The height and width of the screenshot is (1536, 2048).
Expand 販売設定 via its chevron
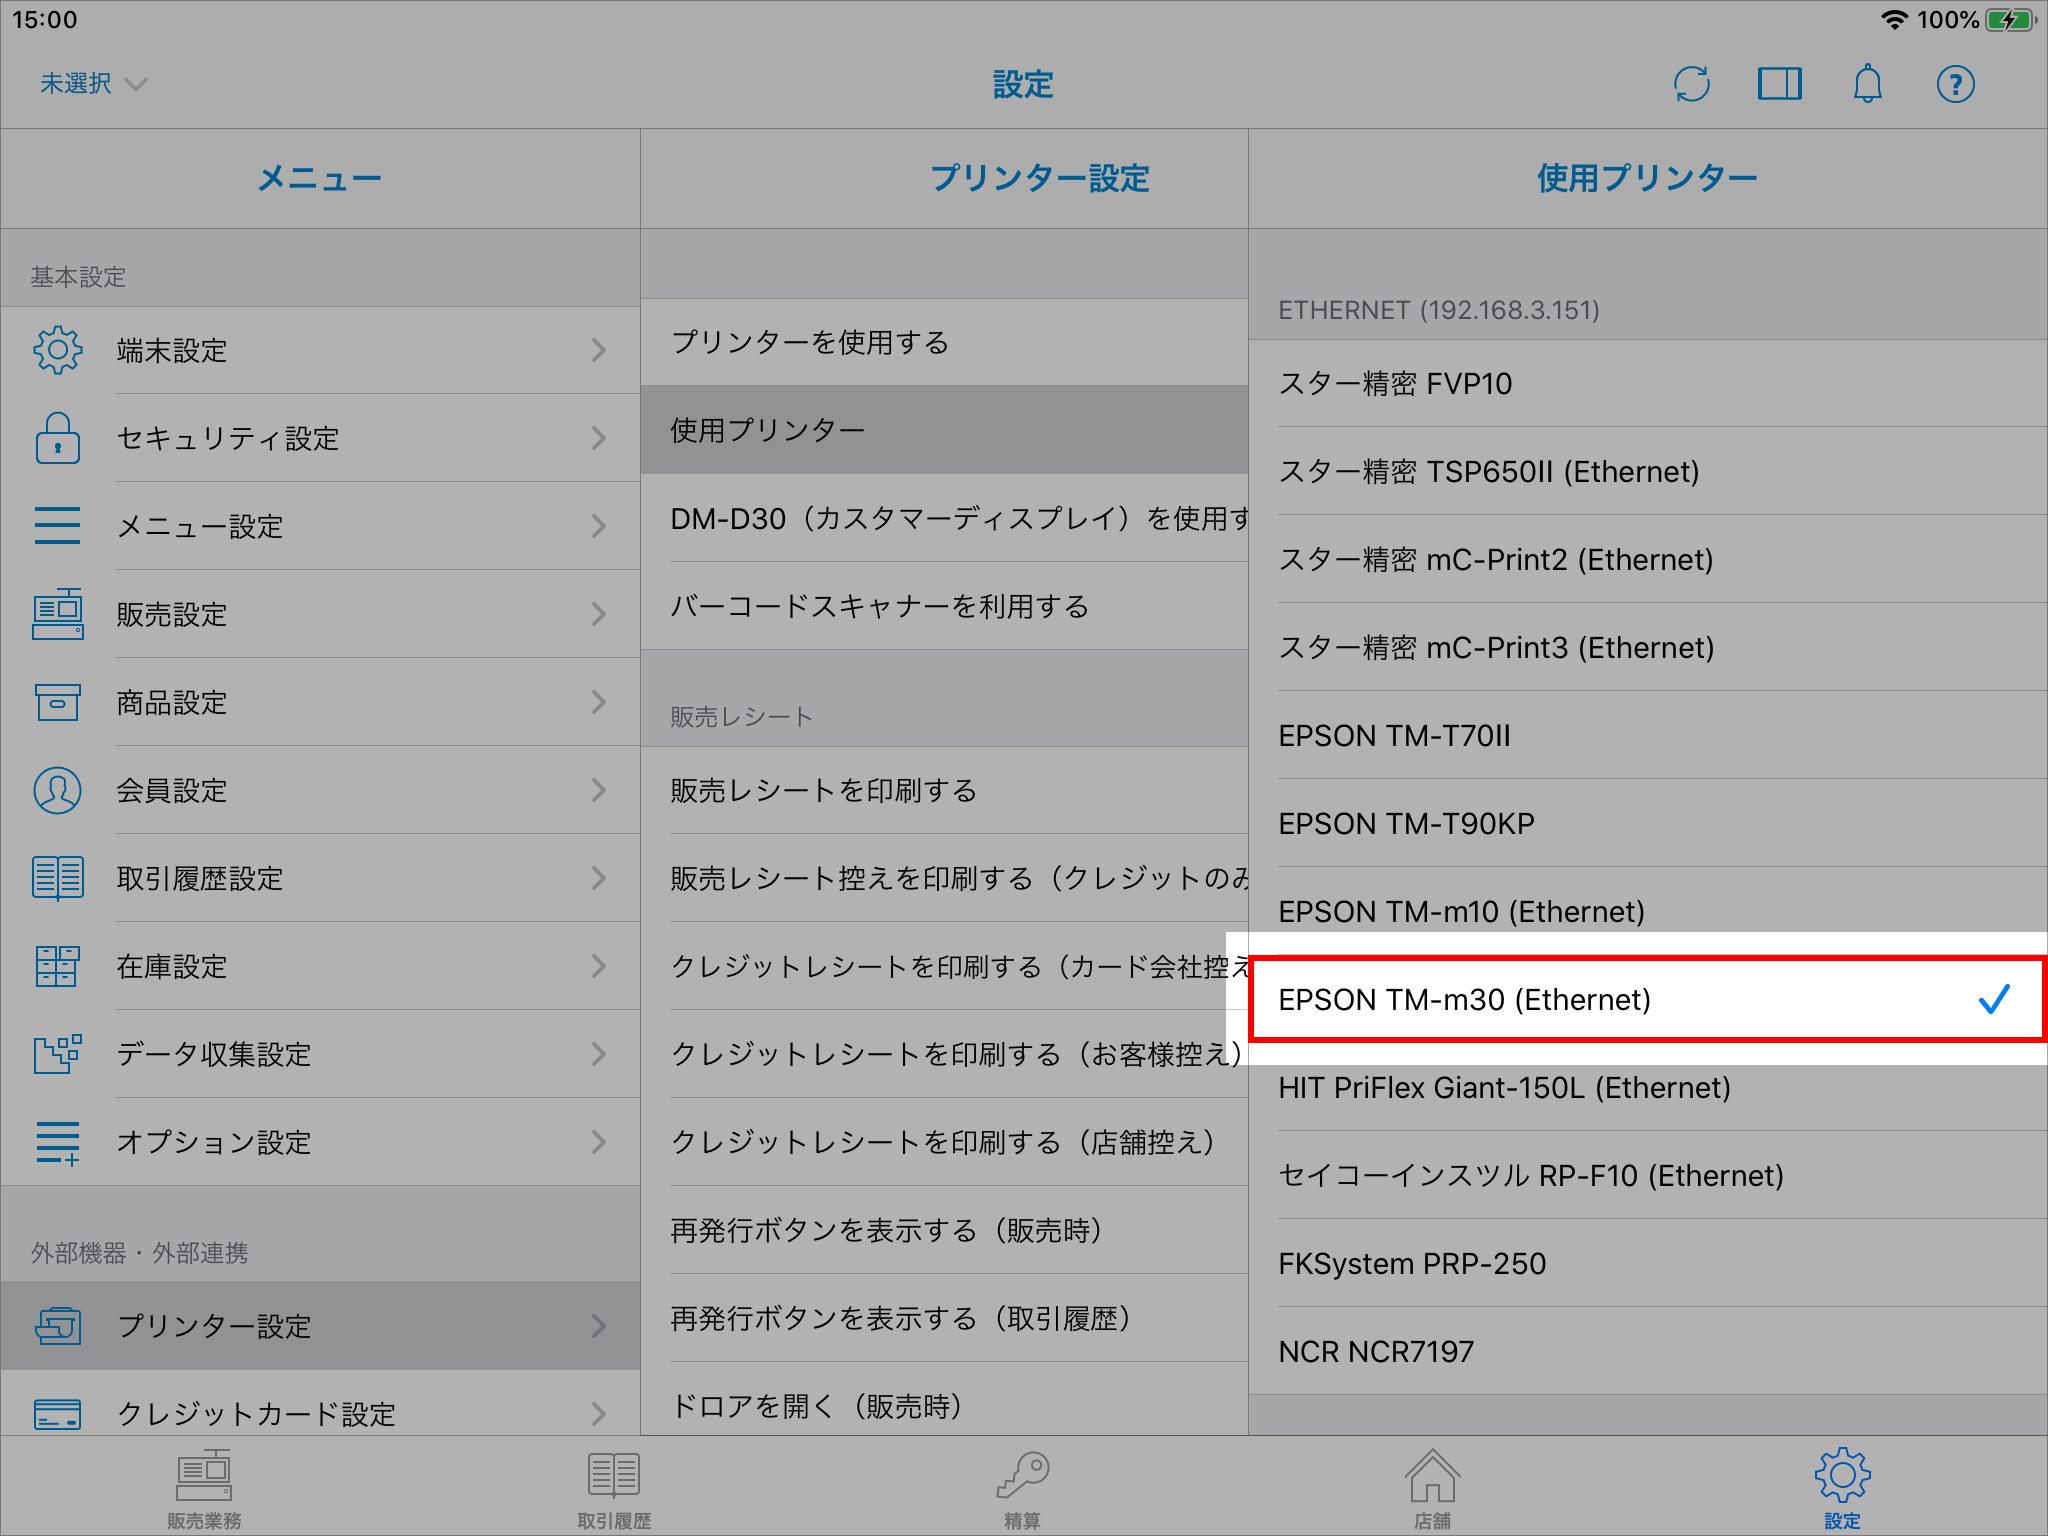pyautogui.click(x=598, y=614)
